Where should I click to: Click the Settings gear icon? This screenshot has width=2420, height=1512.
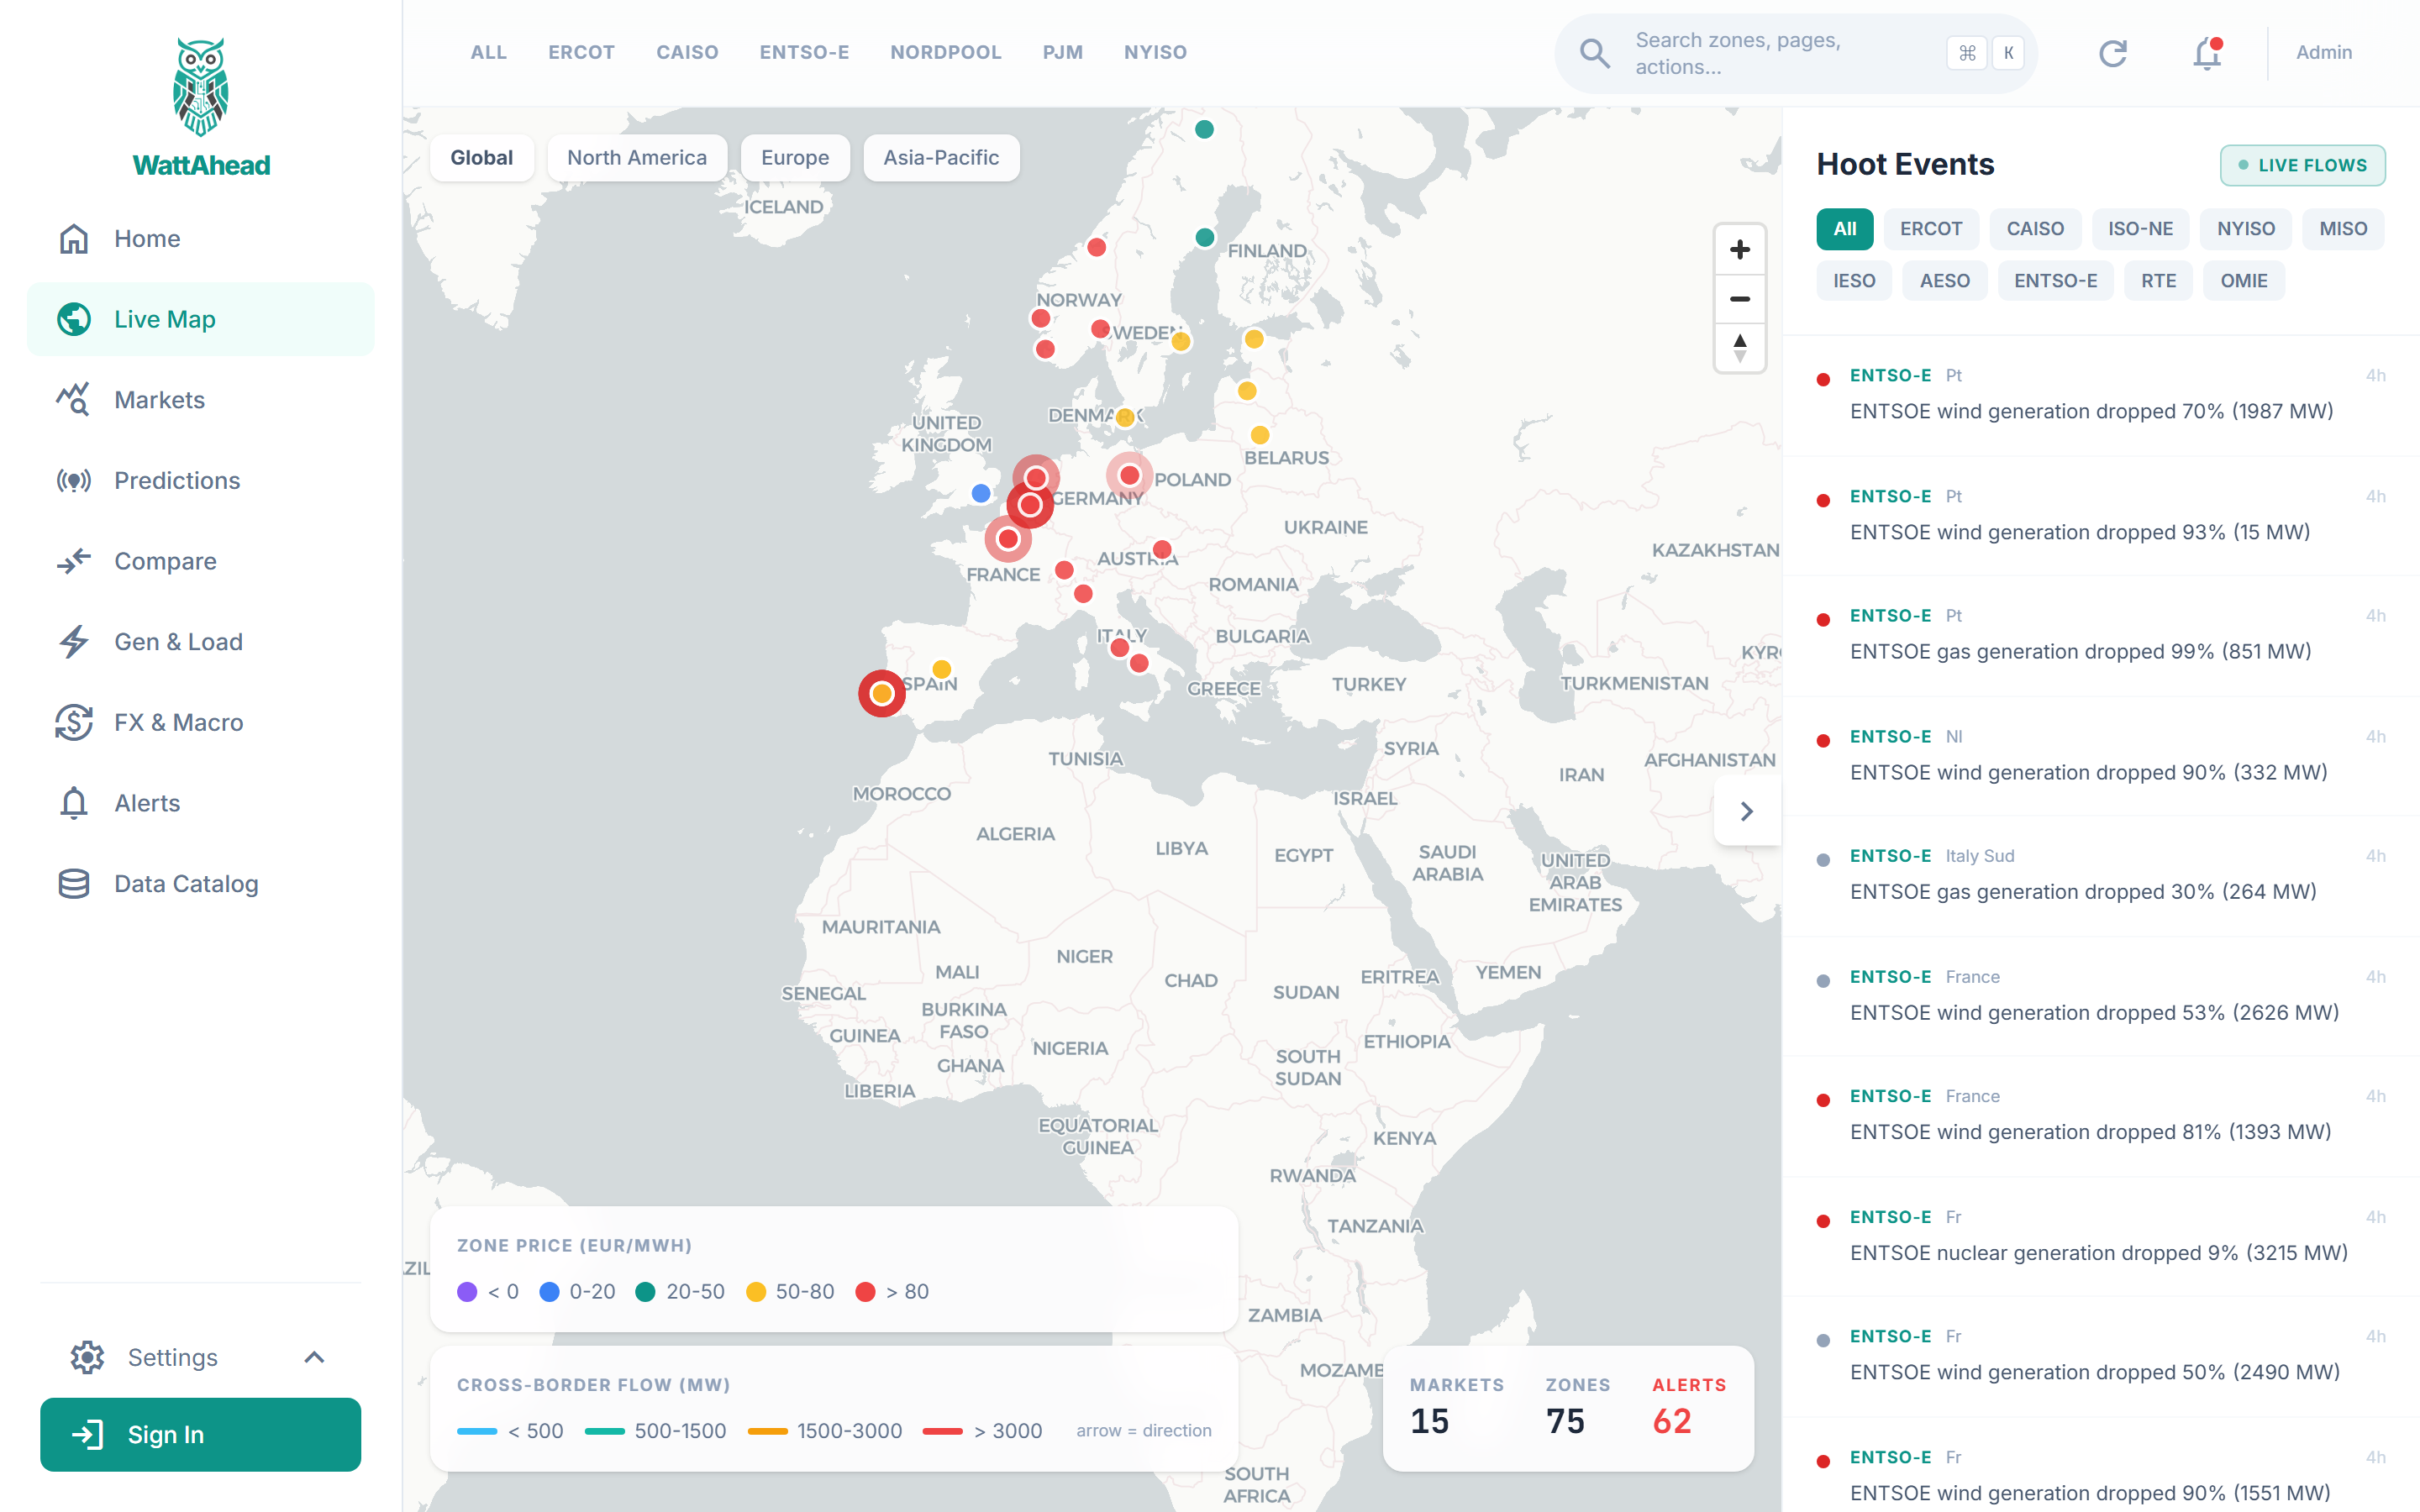87,1357
